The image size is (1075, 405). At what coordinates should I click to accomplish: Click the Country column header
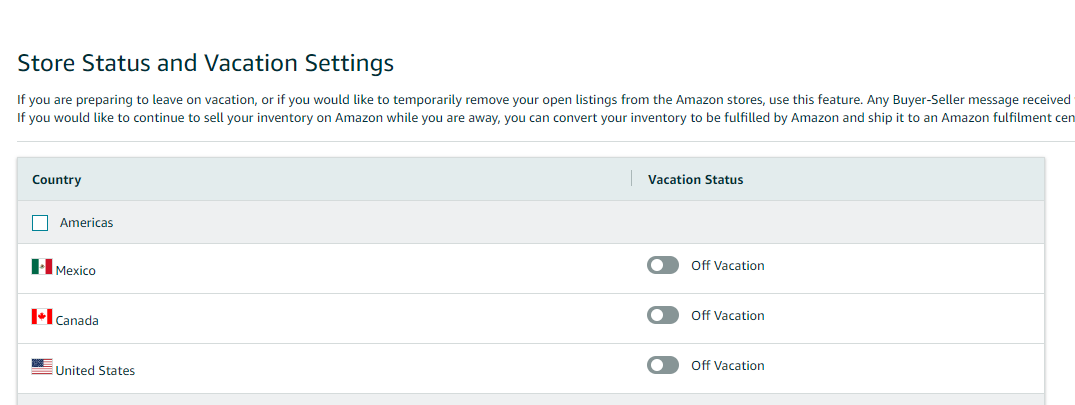pyautogui.click(x=57, y=180)
